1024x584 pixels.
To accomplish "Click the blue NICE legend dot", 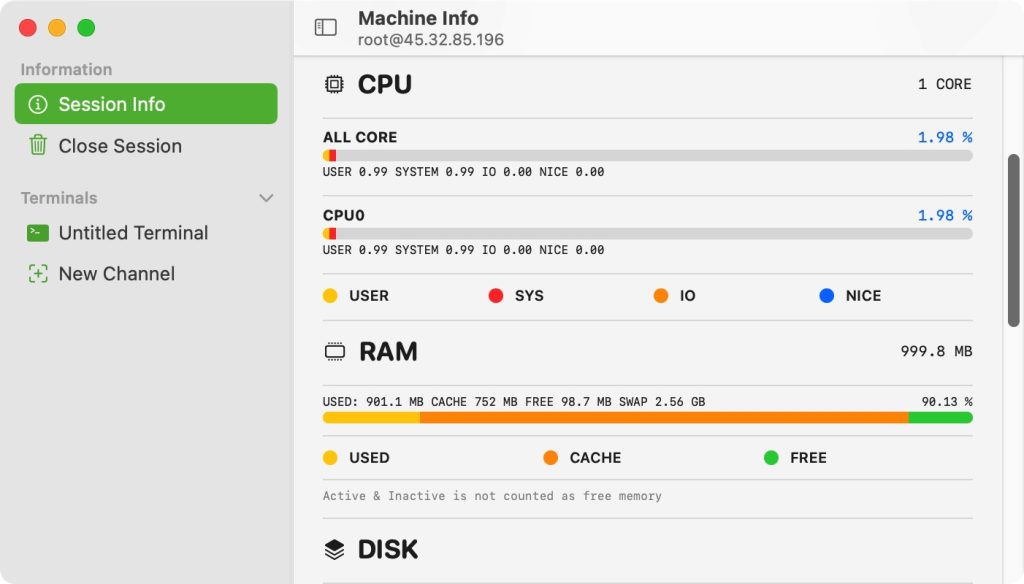I will click(x=827, y=296).
